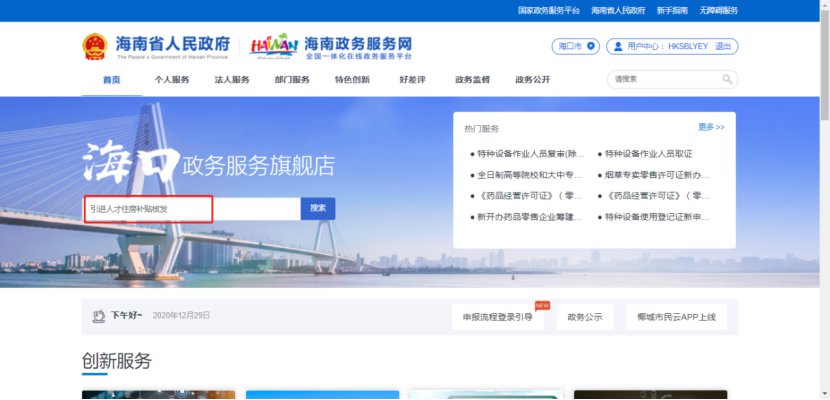Focus the banner search field with 引进人才住房补贴核发
Screen dimensions: 830x400
[x=193, y=209]
